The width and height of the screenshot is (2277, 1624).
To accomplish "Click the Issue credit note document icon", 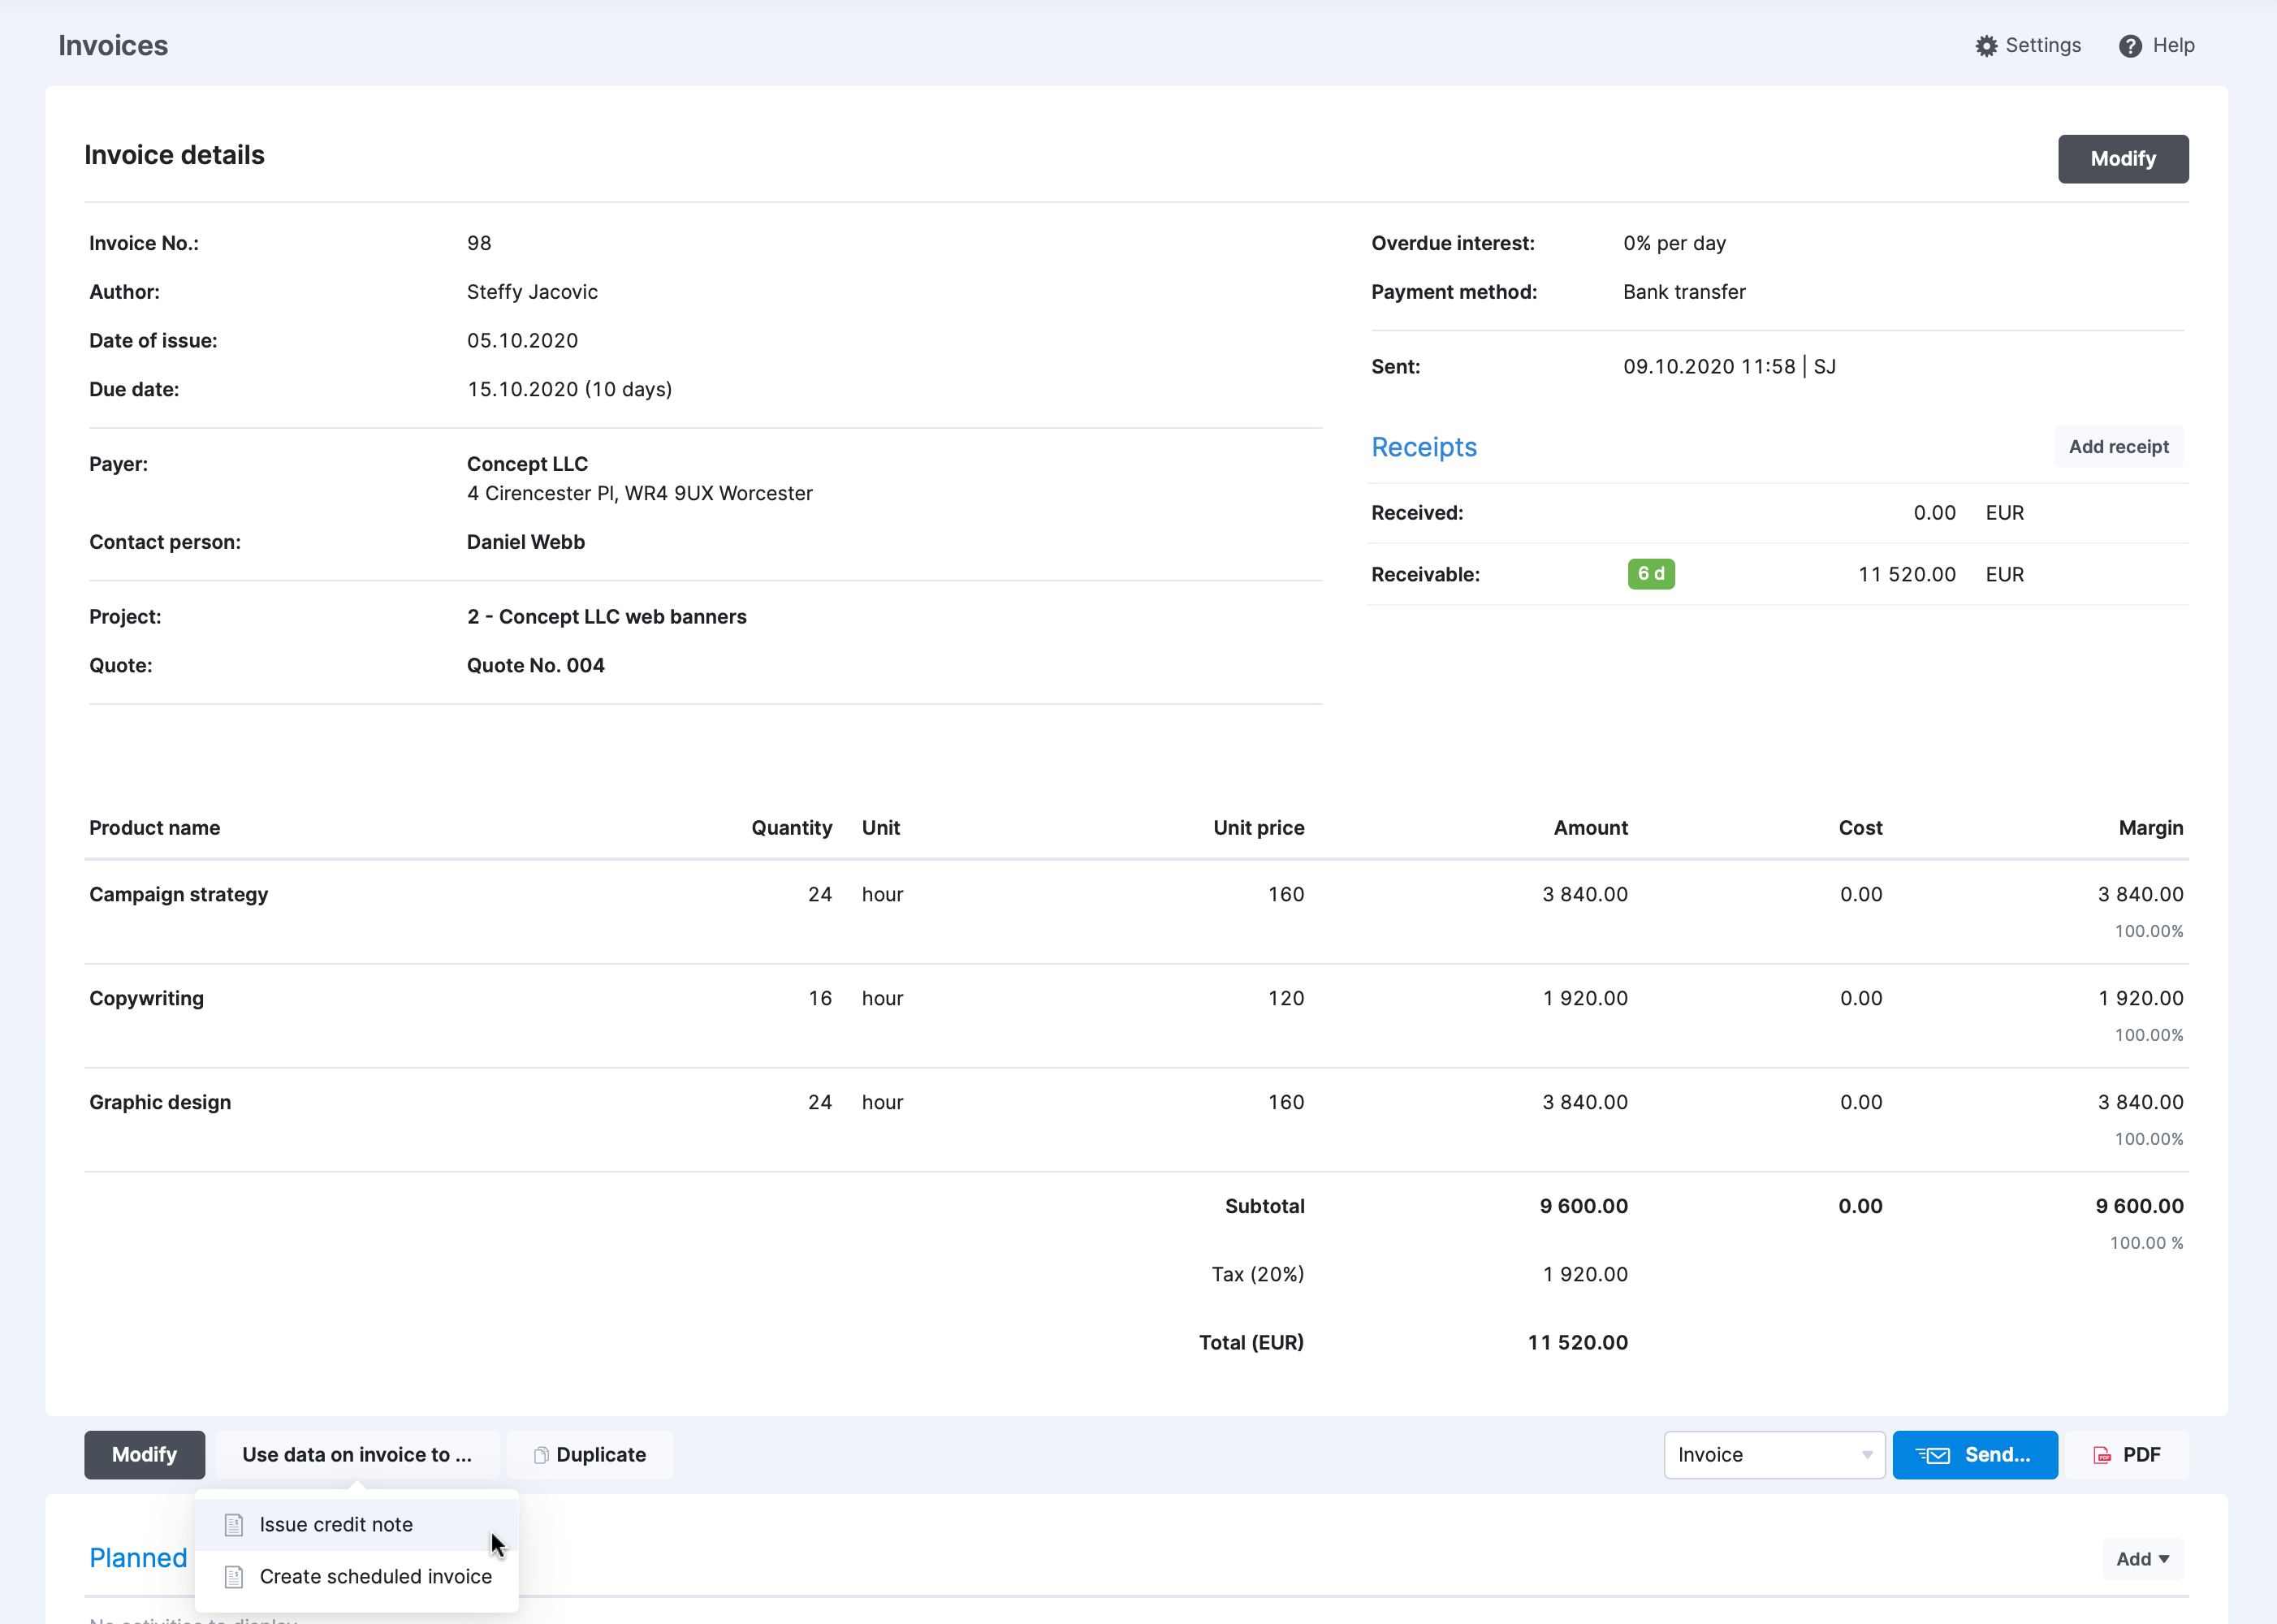I will tap(234, 1525).
